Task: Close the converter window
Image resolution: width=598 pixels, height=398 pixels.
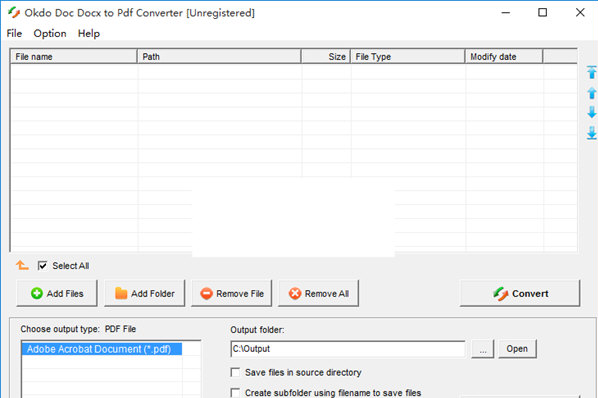Action: click(x=580, y=13)
